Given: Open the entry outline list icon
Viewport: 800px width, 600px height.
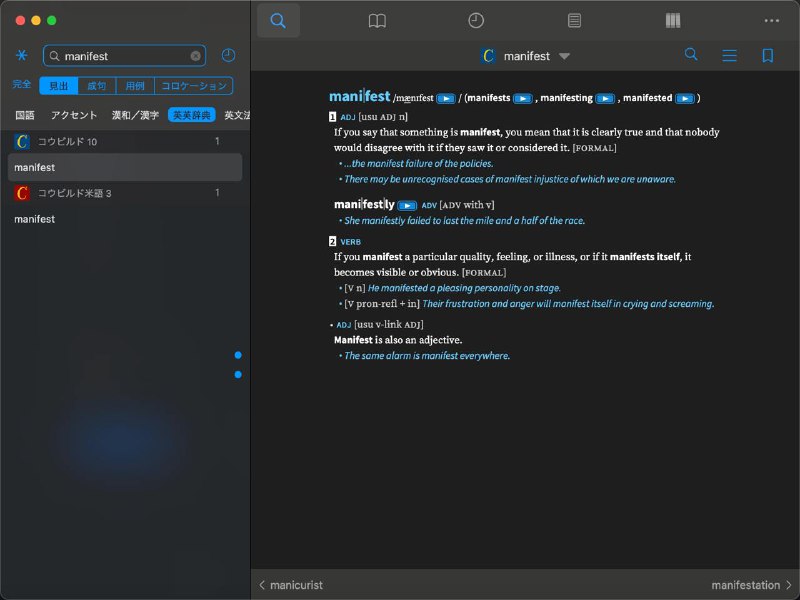Looking at the screenshot, I should pos(730,56).
